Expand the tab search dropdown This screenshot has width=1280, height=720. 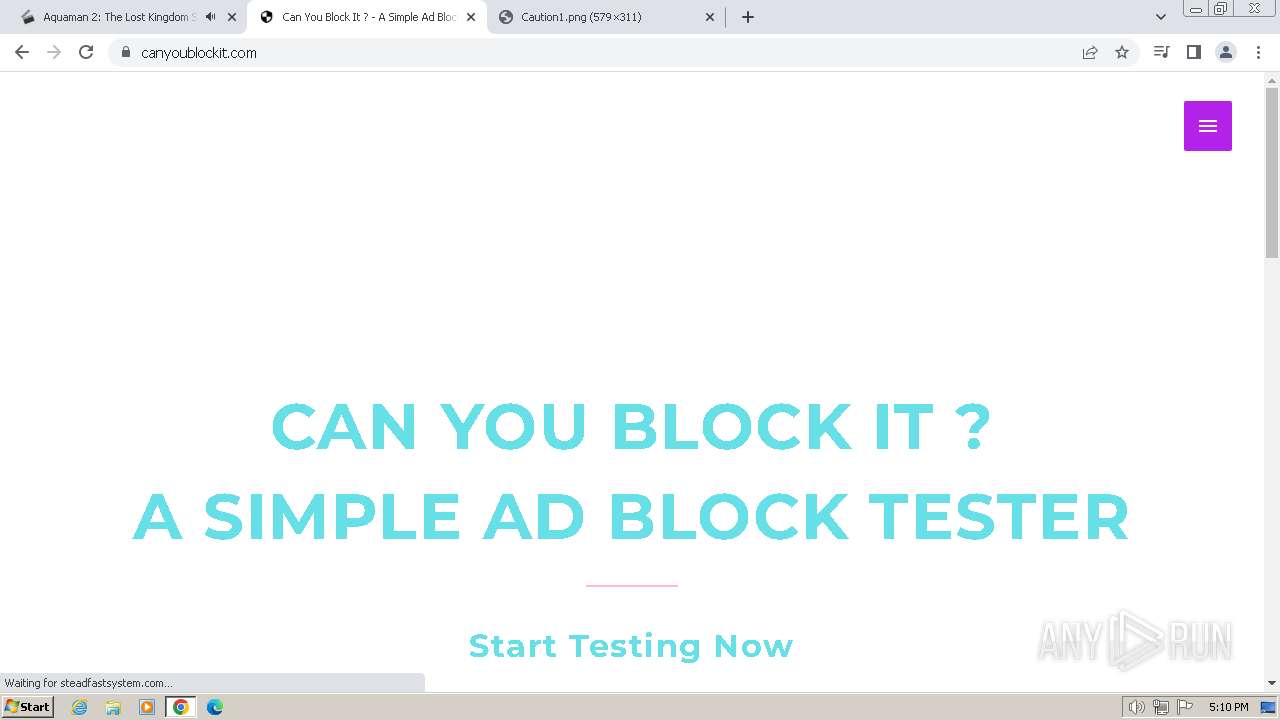pos(1161,17)
